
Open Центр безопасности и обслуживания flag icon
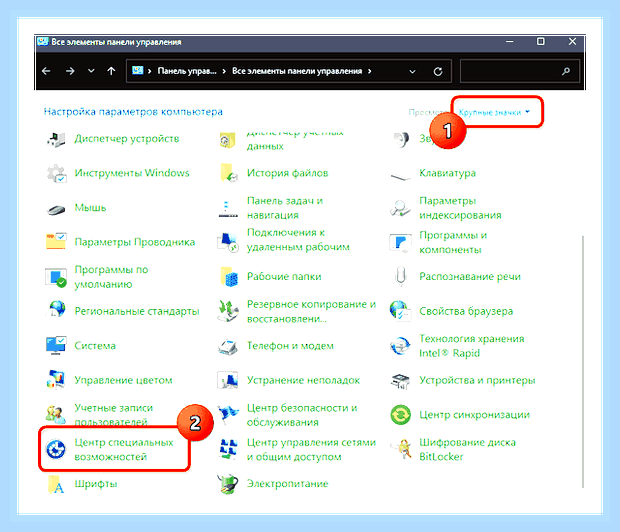[x=228, y=414]
